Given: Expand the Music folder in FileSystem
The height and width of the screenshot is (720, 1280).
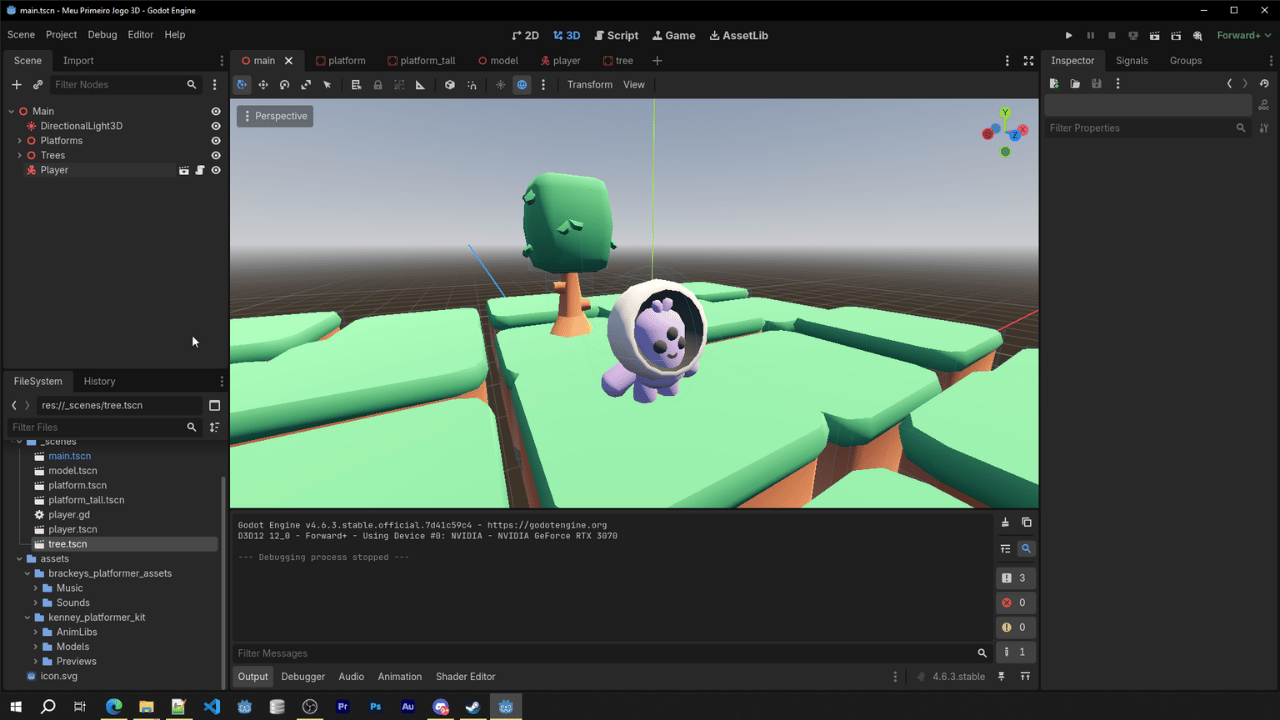Looking at the screenshot, I should coord(35,588).
